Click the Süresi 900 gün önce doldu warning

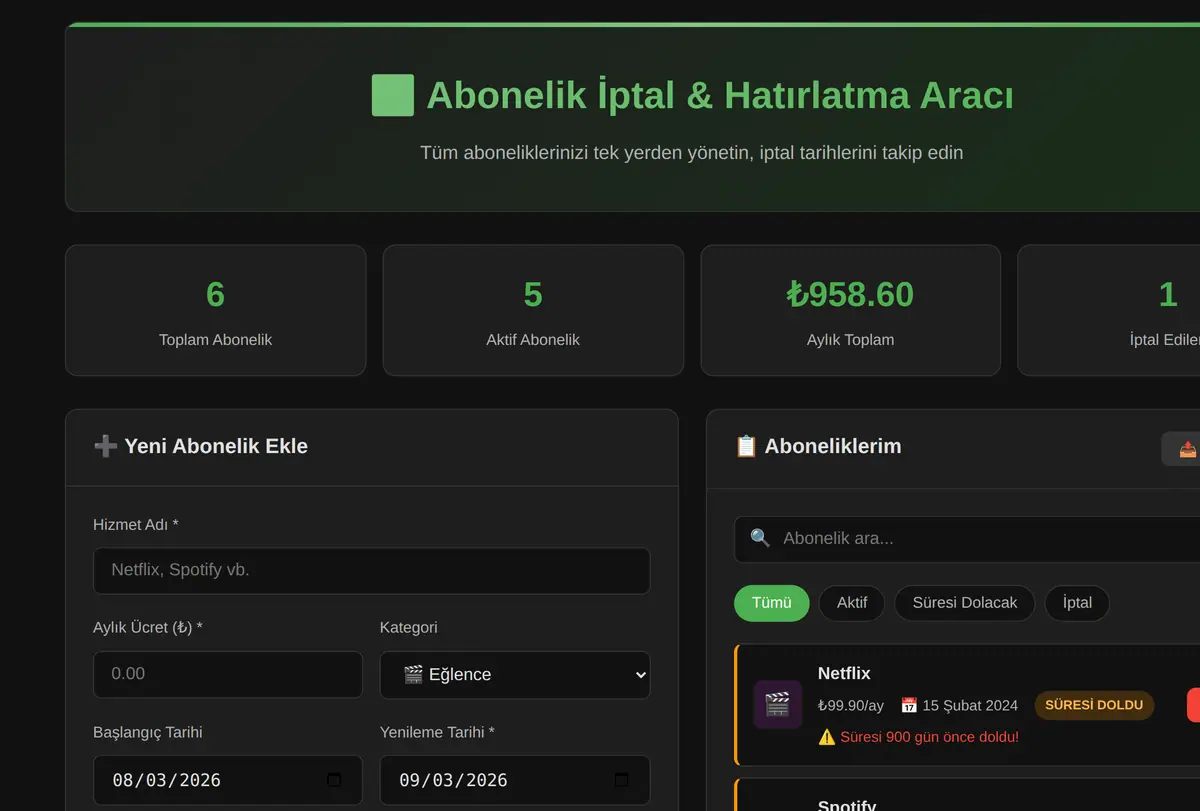click(x=929, y=737)
